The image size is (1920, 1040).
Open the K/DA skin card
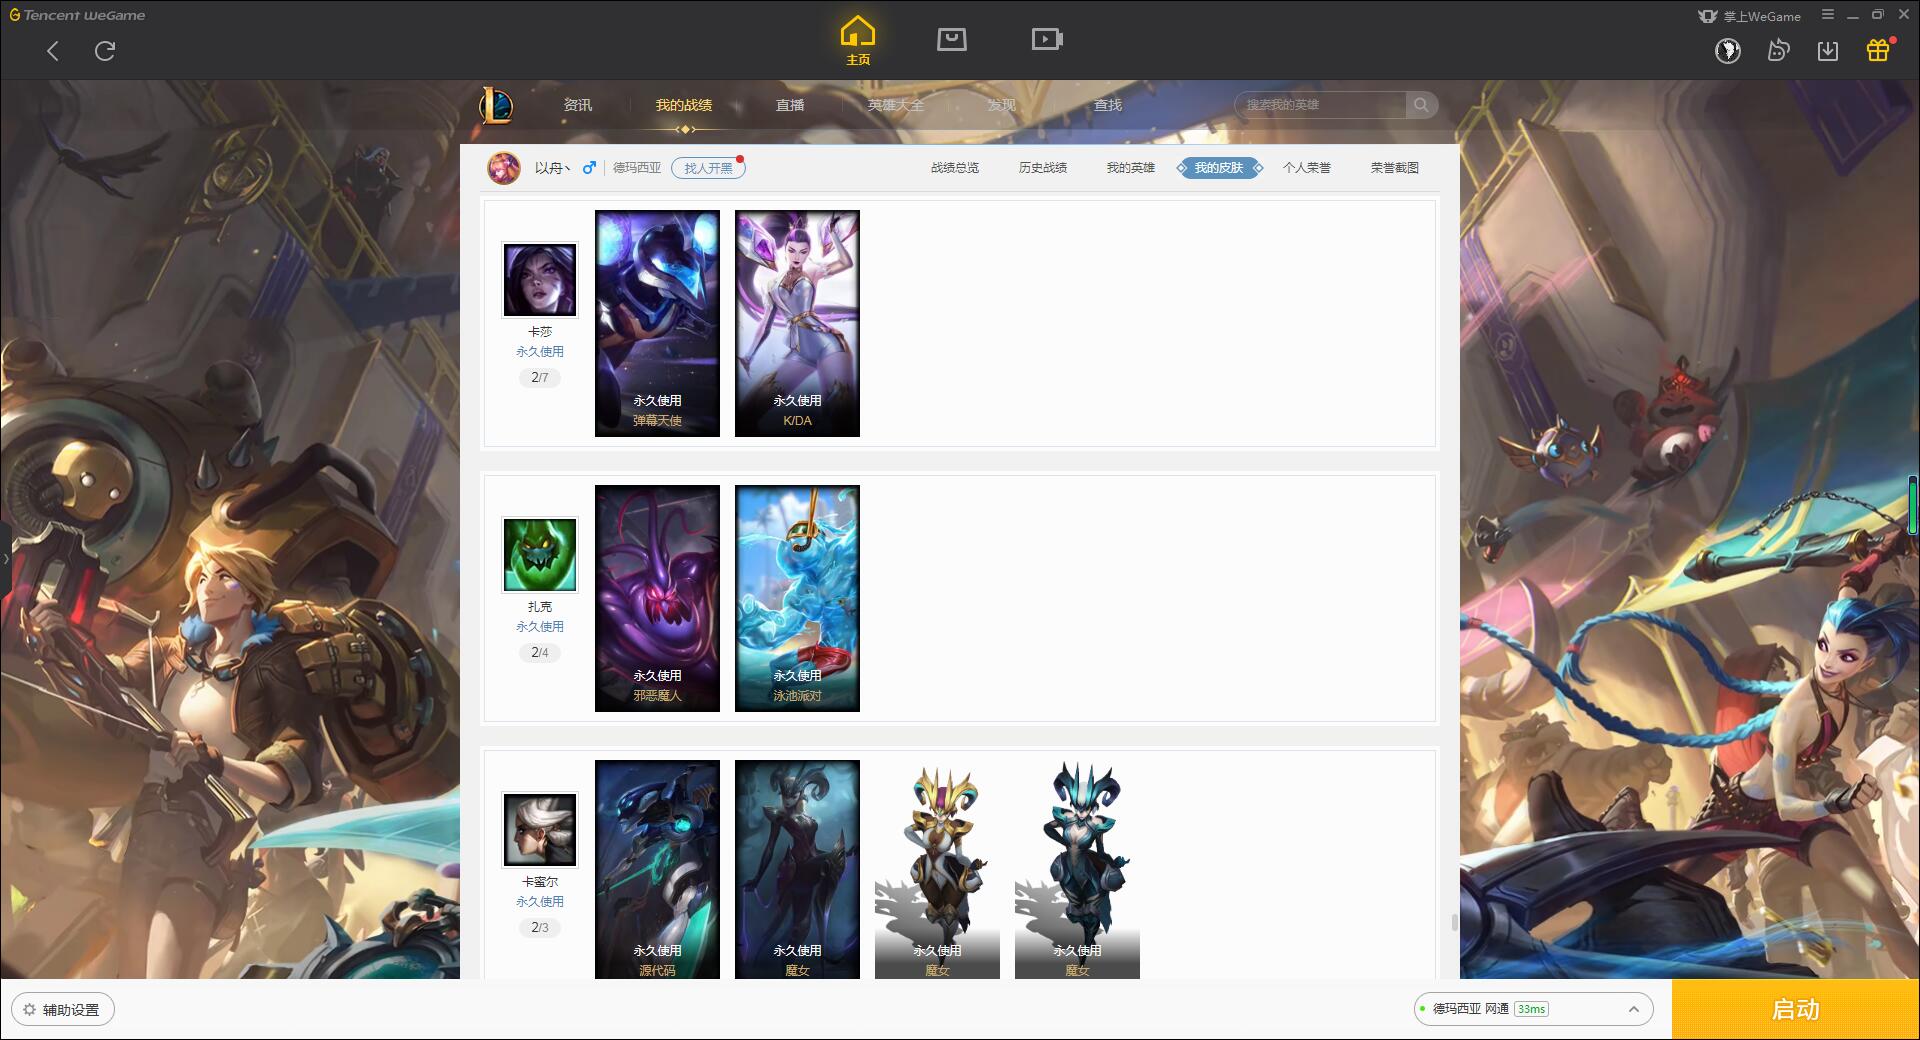[797, 323]
